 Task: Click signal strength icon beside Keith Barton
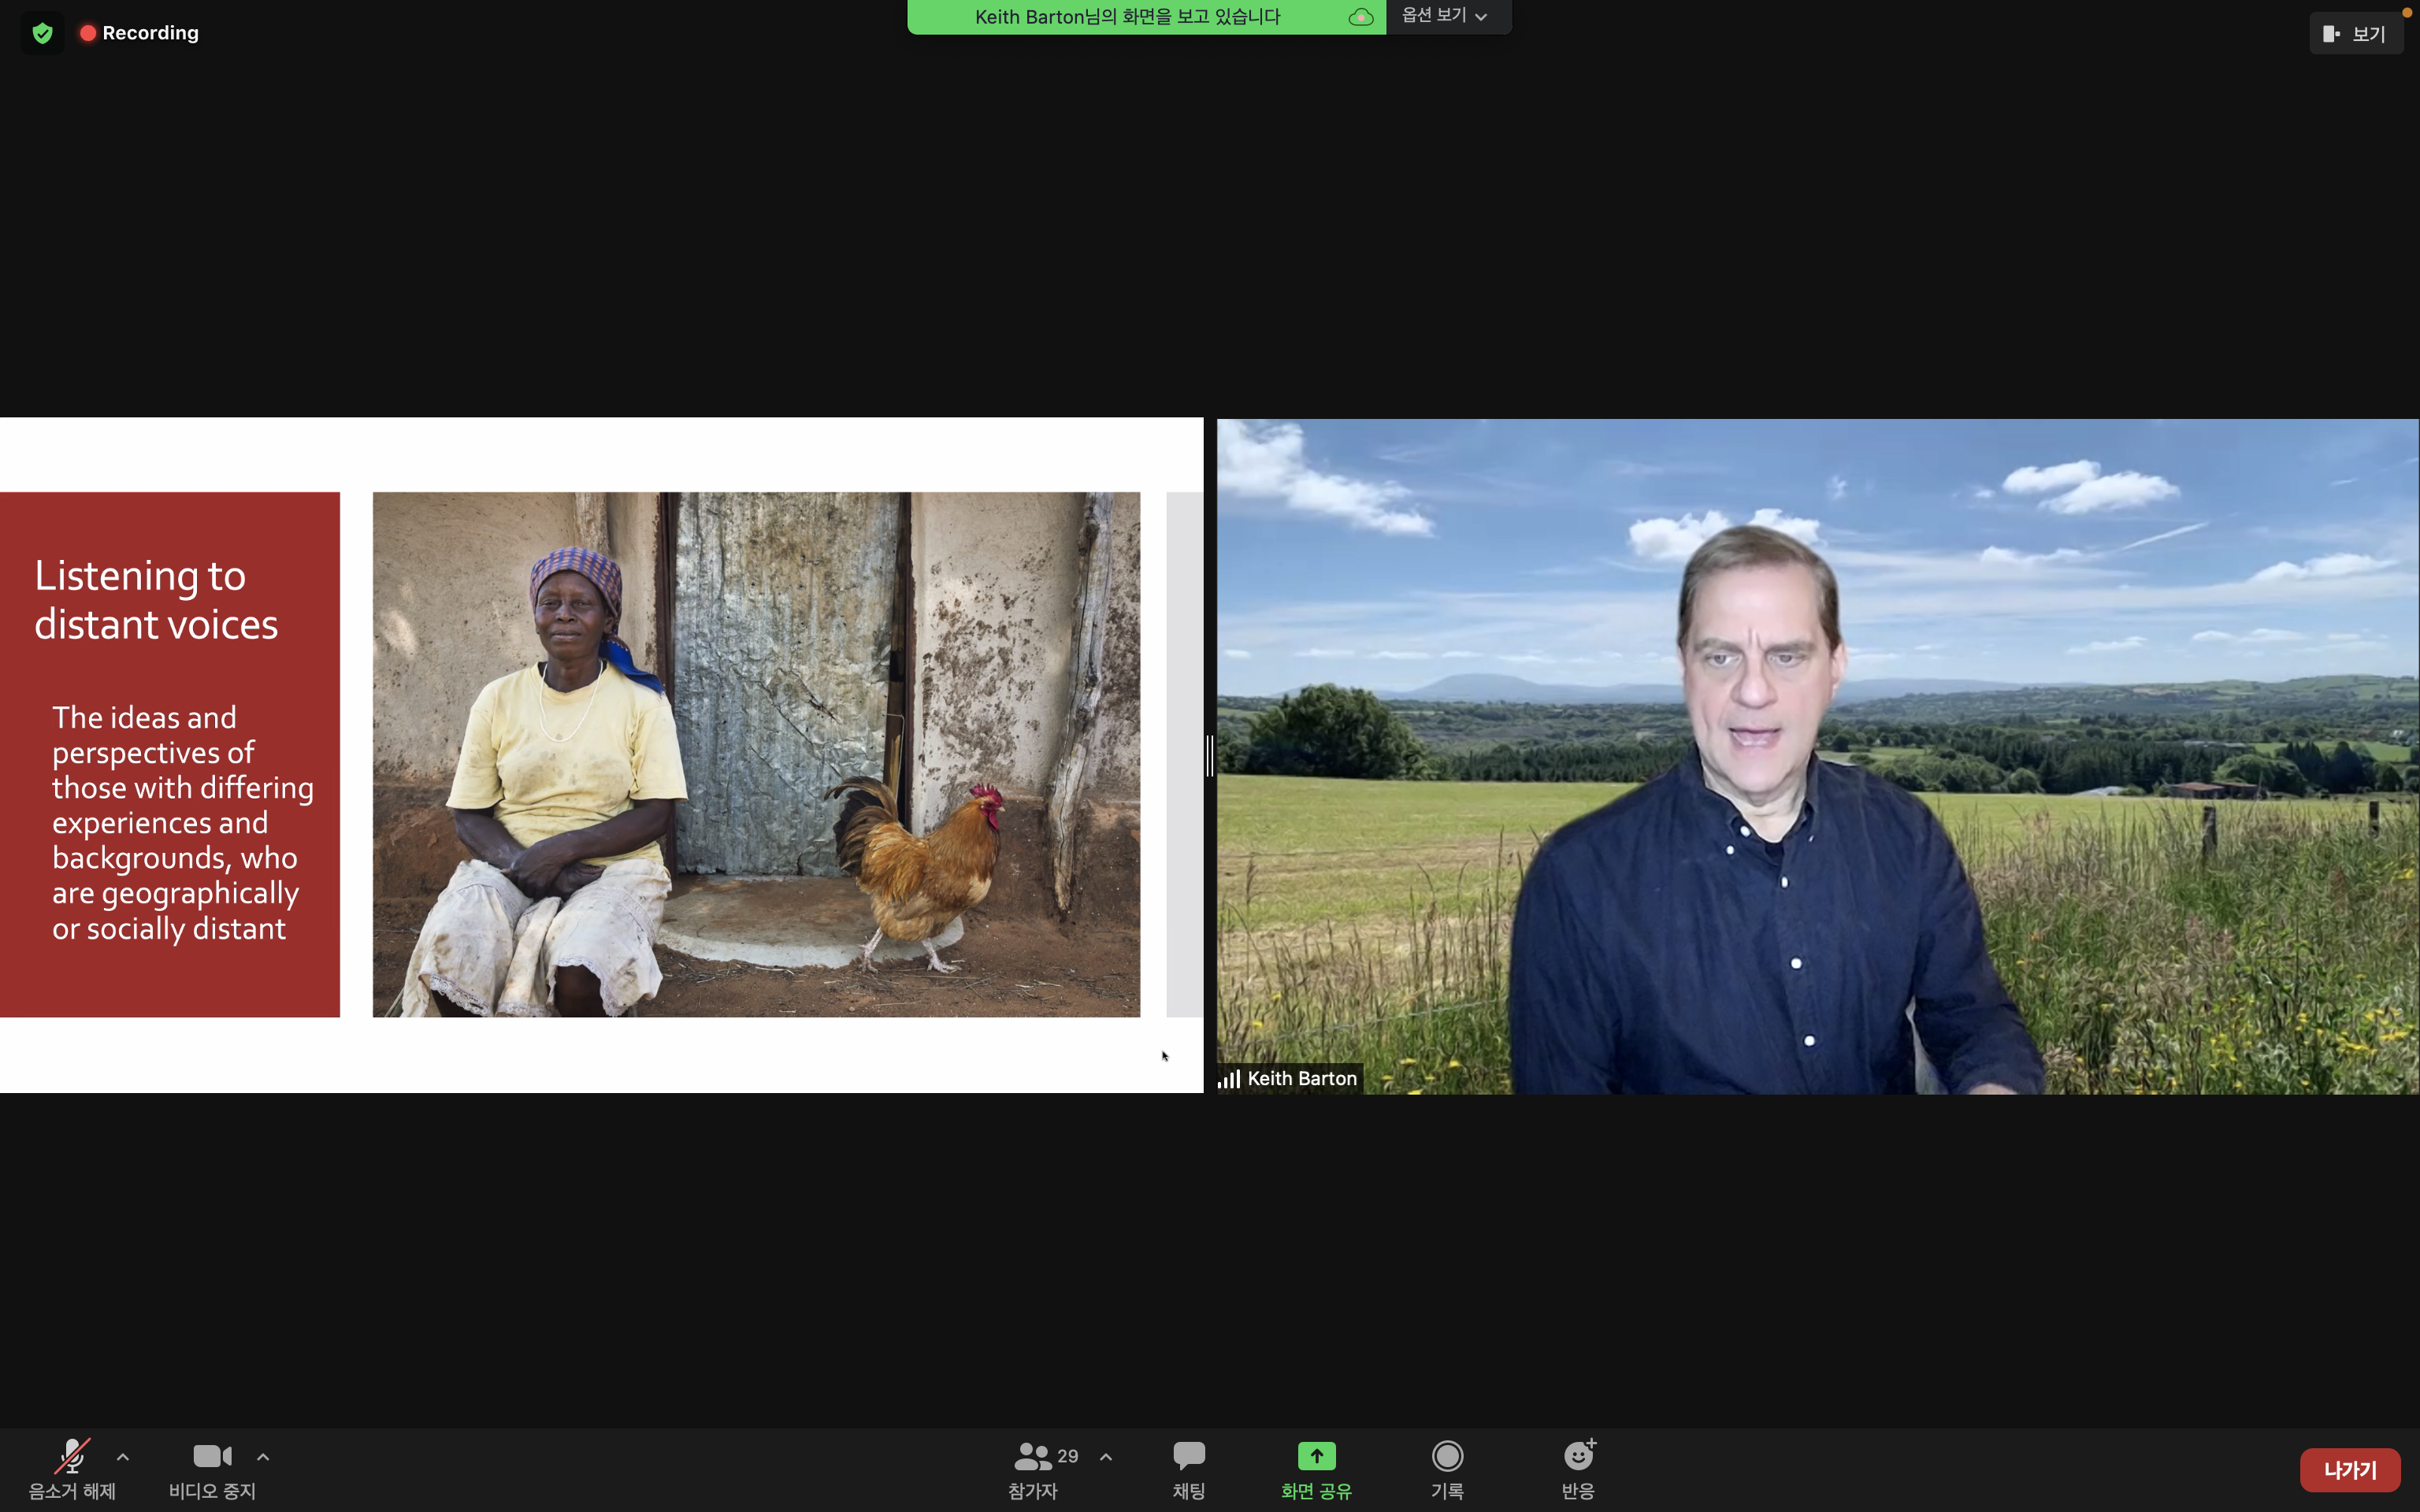[x=1229, y=1079]
